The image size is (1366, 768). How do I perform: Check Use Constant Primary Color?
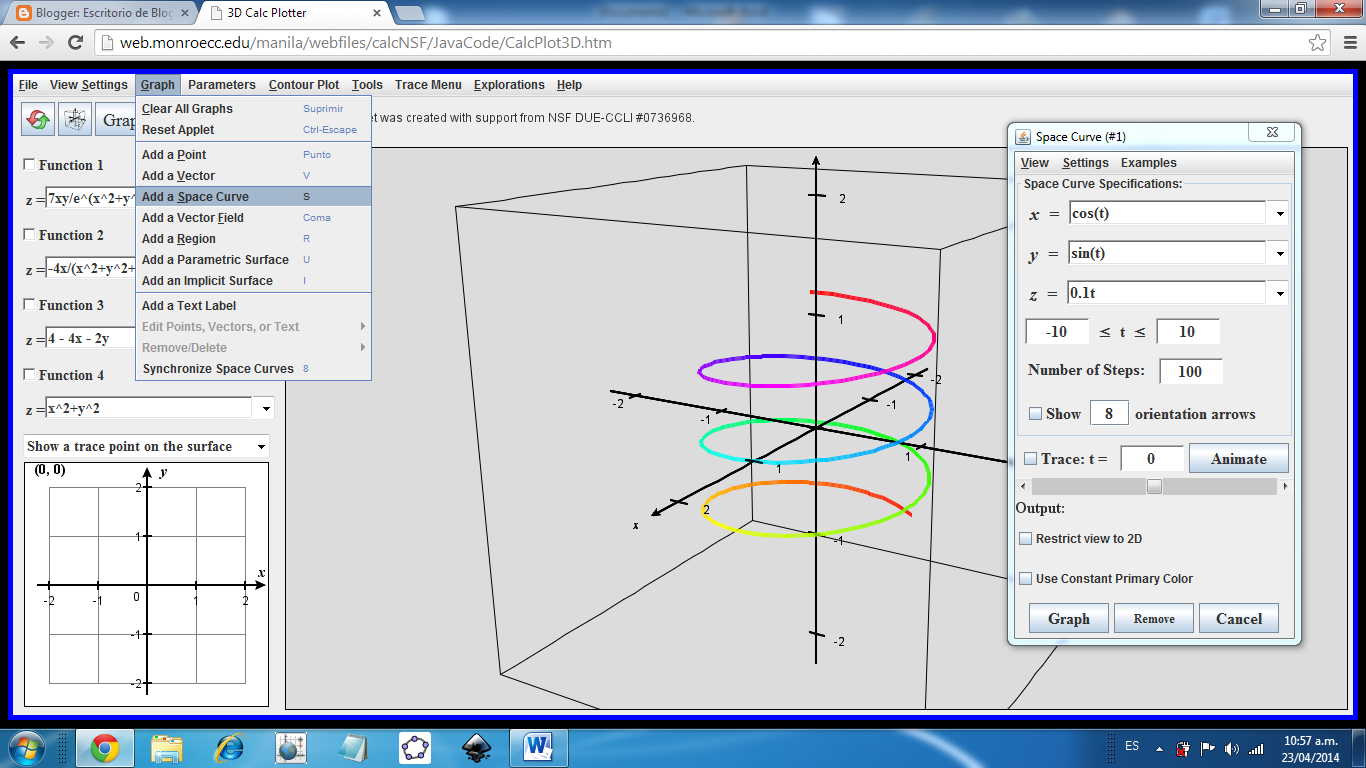point(1026,578)
